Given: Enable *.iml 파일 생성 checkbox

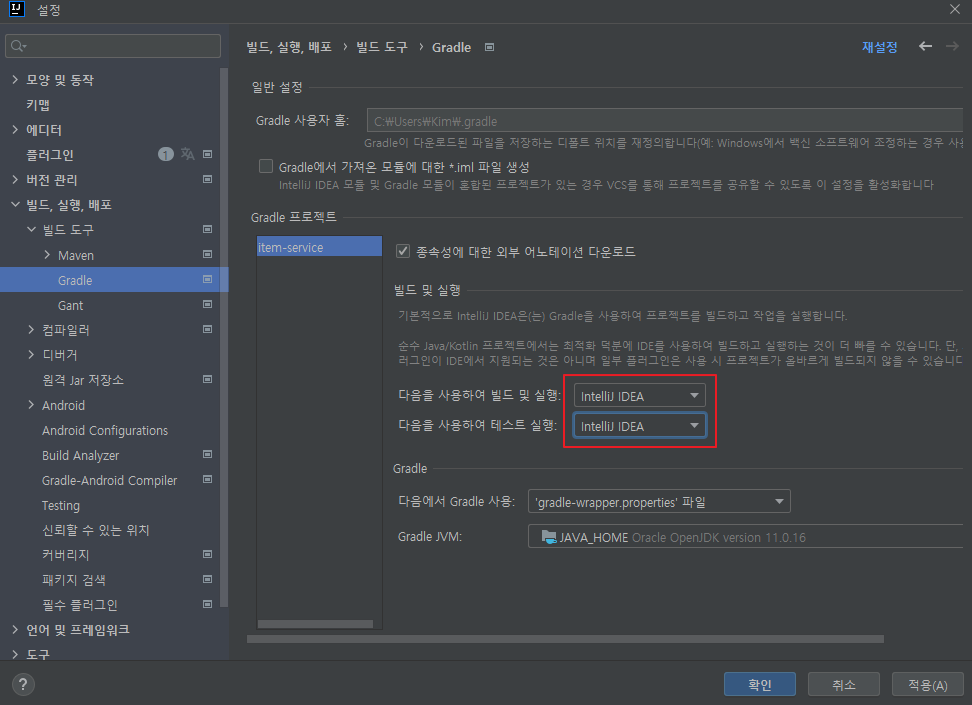Looking at the screenshot, I should coord(266,166).
